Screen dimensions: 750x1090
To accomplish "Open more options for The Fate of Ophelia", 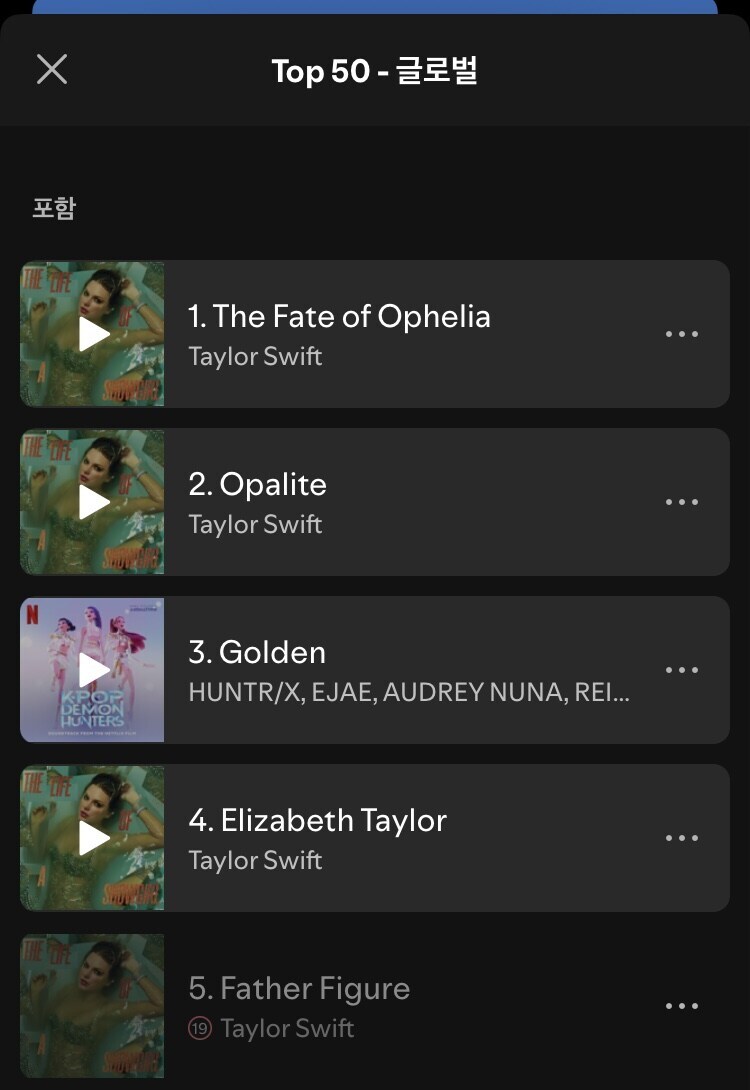I will (x=682, y=334).
